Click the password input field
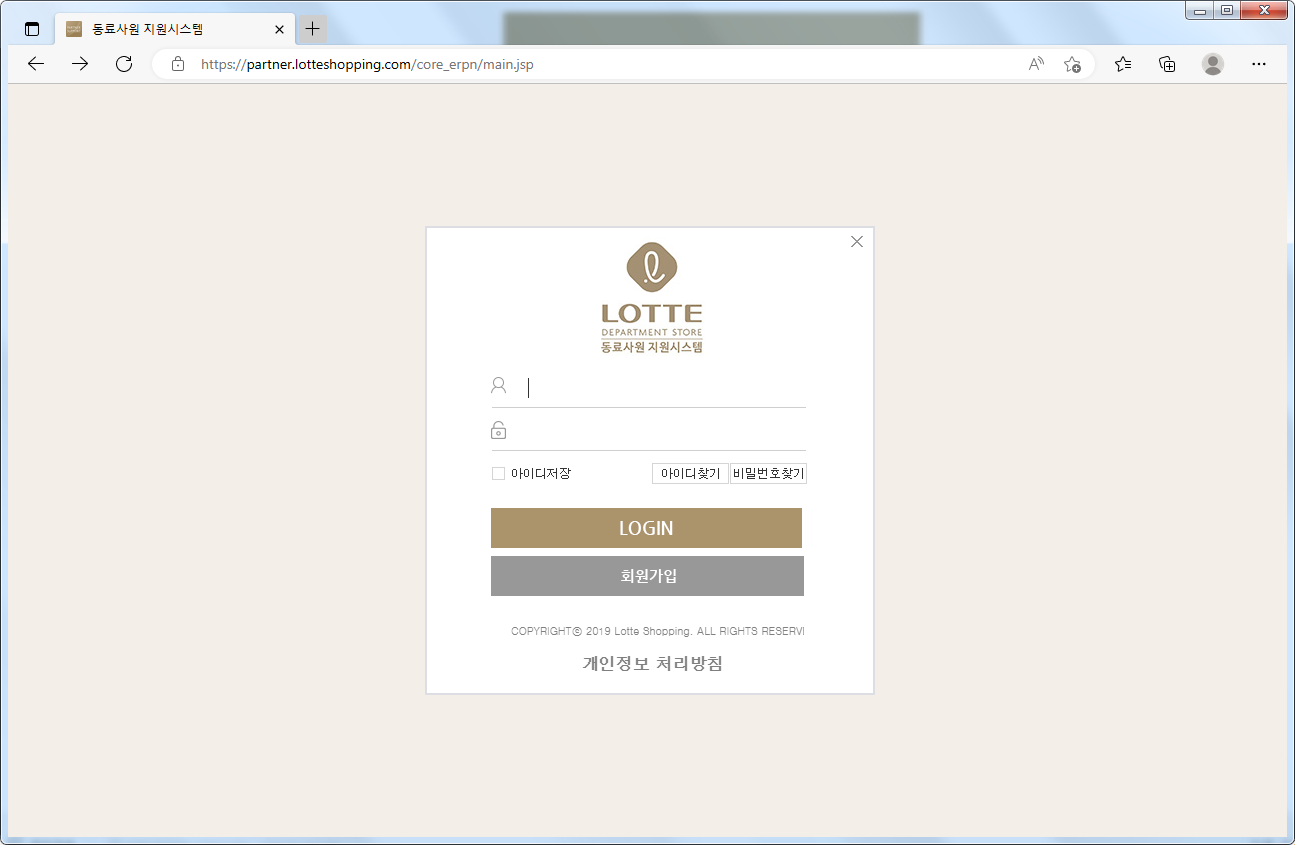The height and width of the screenshot is (845, 1295). click(x=664, y=431)
